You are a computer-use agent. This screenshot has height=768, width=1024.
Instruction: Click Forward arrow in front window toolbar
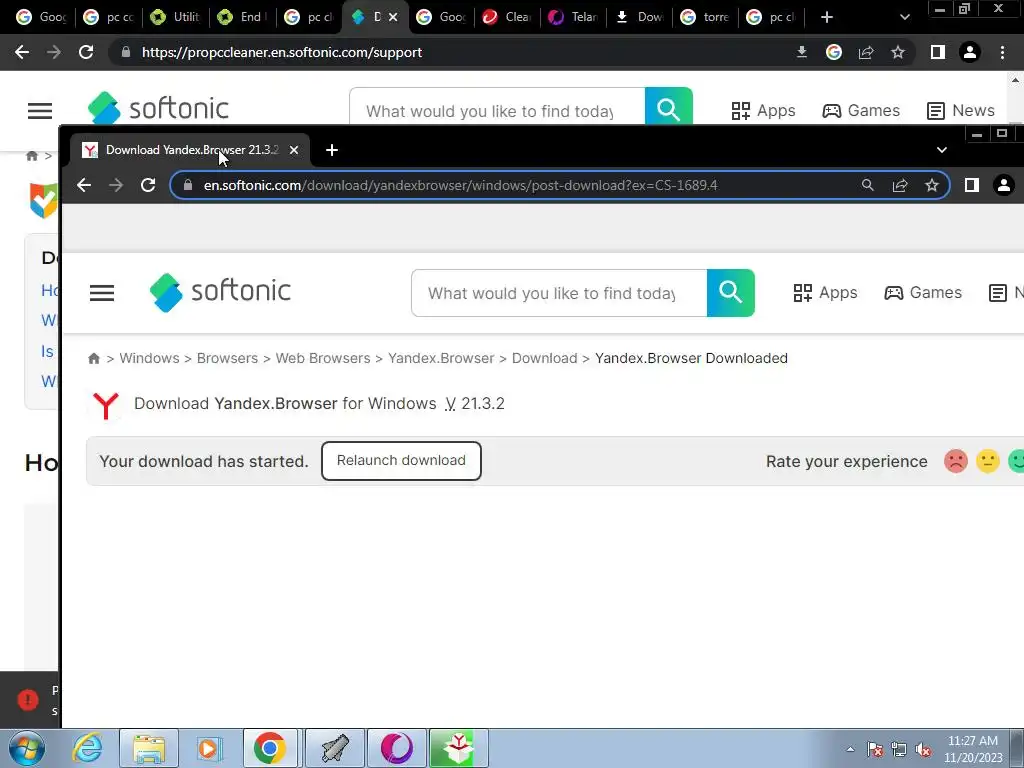pos(116,185)
